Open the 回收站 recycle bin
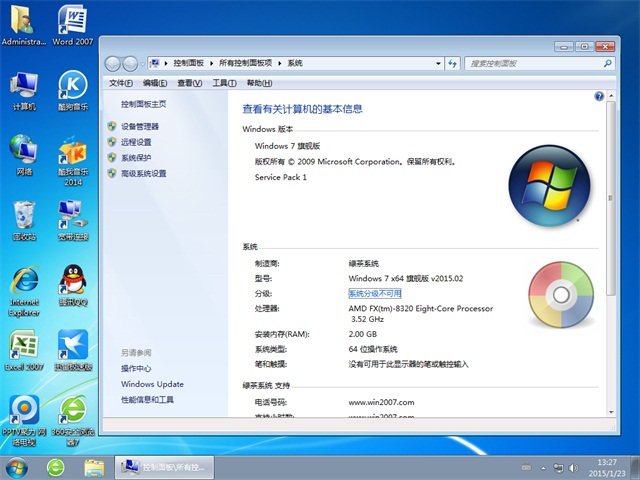Screen dimensions: 640x480 [x=24, y=220]
